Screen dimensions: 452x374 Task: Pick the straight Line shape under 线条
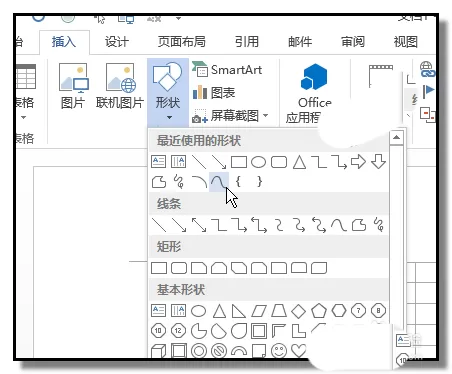[x=159, y=225]
